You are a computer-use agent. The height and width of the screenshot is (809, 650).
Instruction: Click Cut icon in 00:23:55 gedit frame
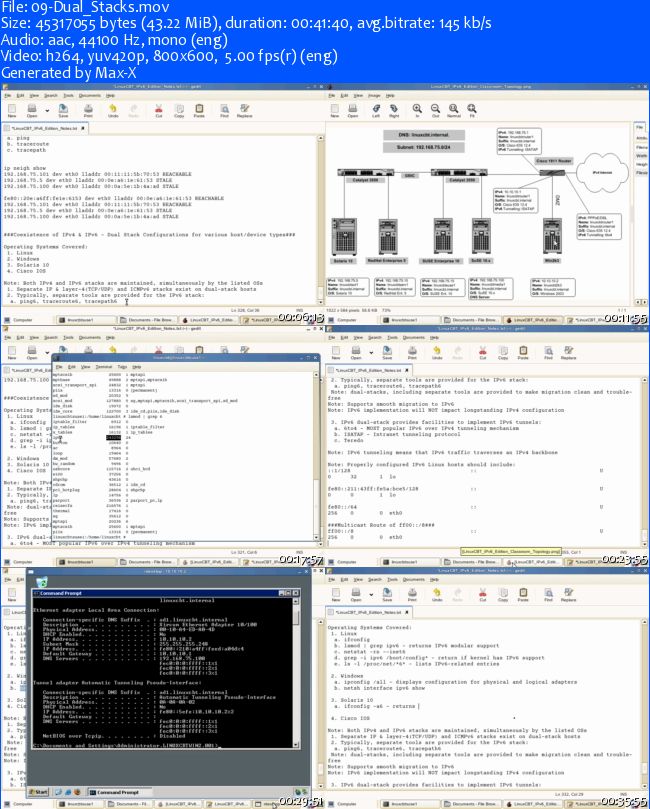(483, 352)
